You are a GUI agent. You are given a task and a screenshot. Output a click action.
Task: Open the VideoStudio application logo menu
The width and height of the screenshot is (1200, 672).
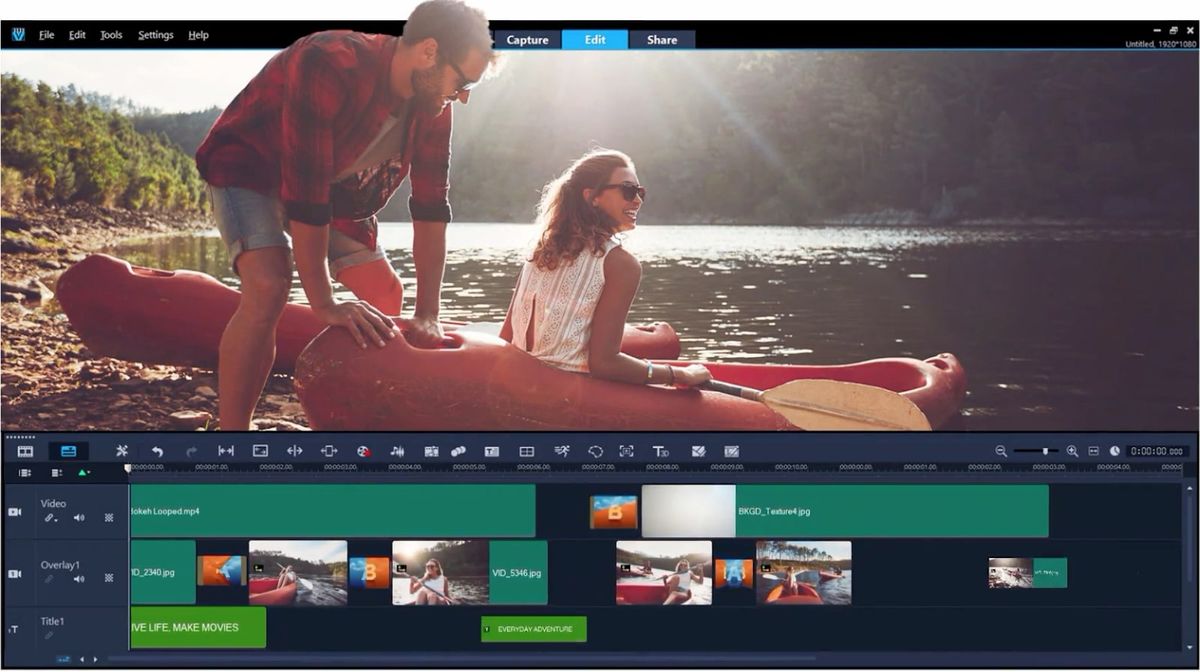click(18, 35)
